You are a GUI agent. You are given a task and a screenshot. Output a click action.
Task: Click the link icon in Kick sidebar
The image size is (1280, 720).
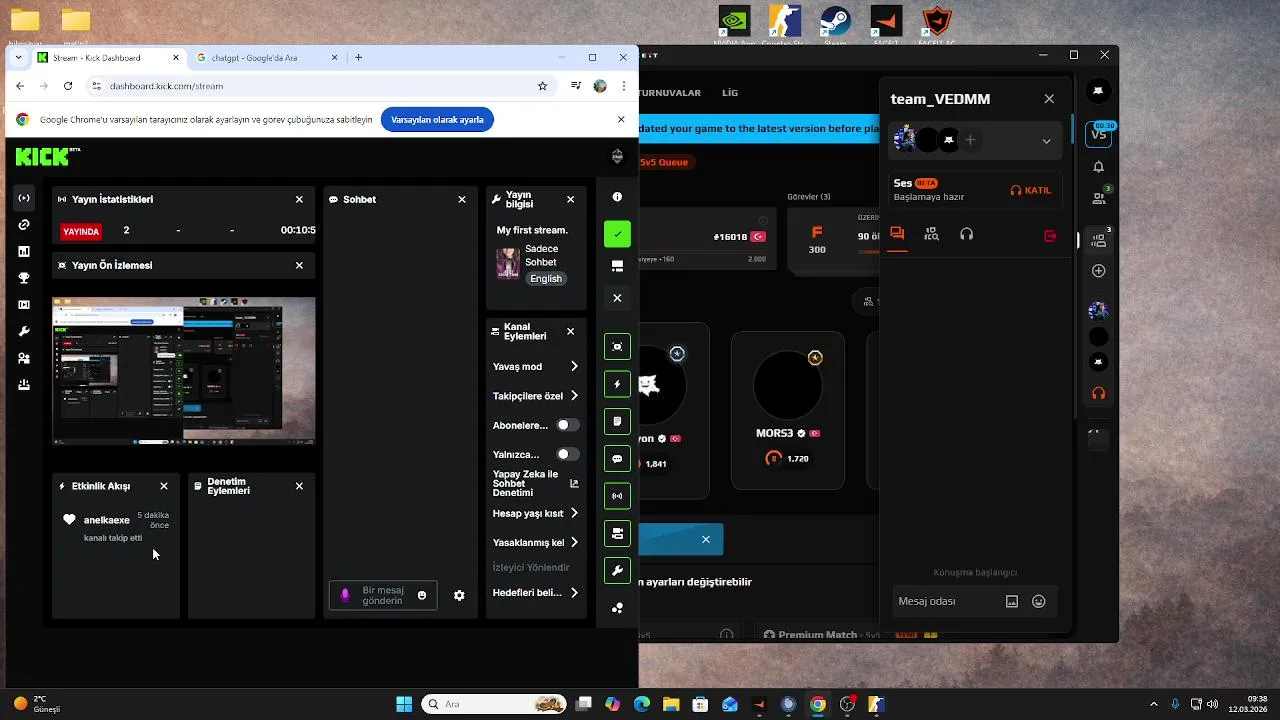[24, 225]
